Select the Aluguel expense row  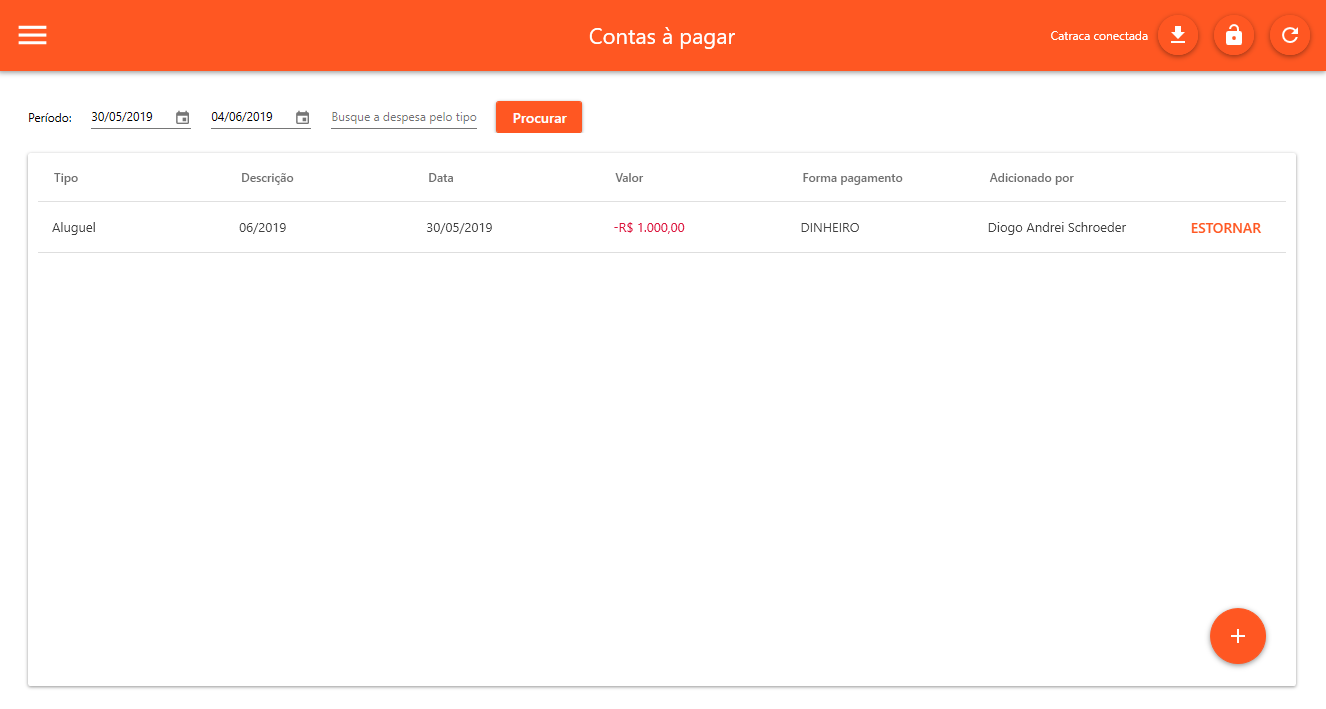click(x=74, y=228)
